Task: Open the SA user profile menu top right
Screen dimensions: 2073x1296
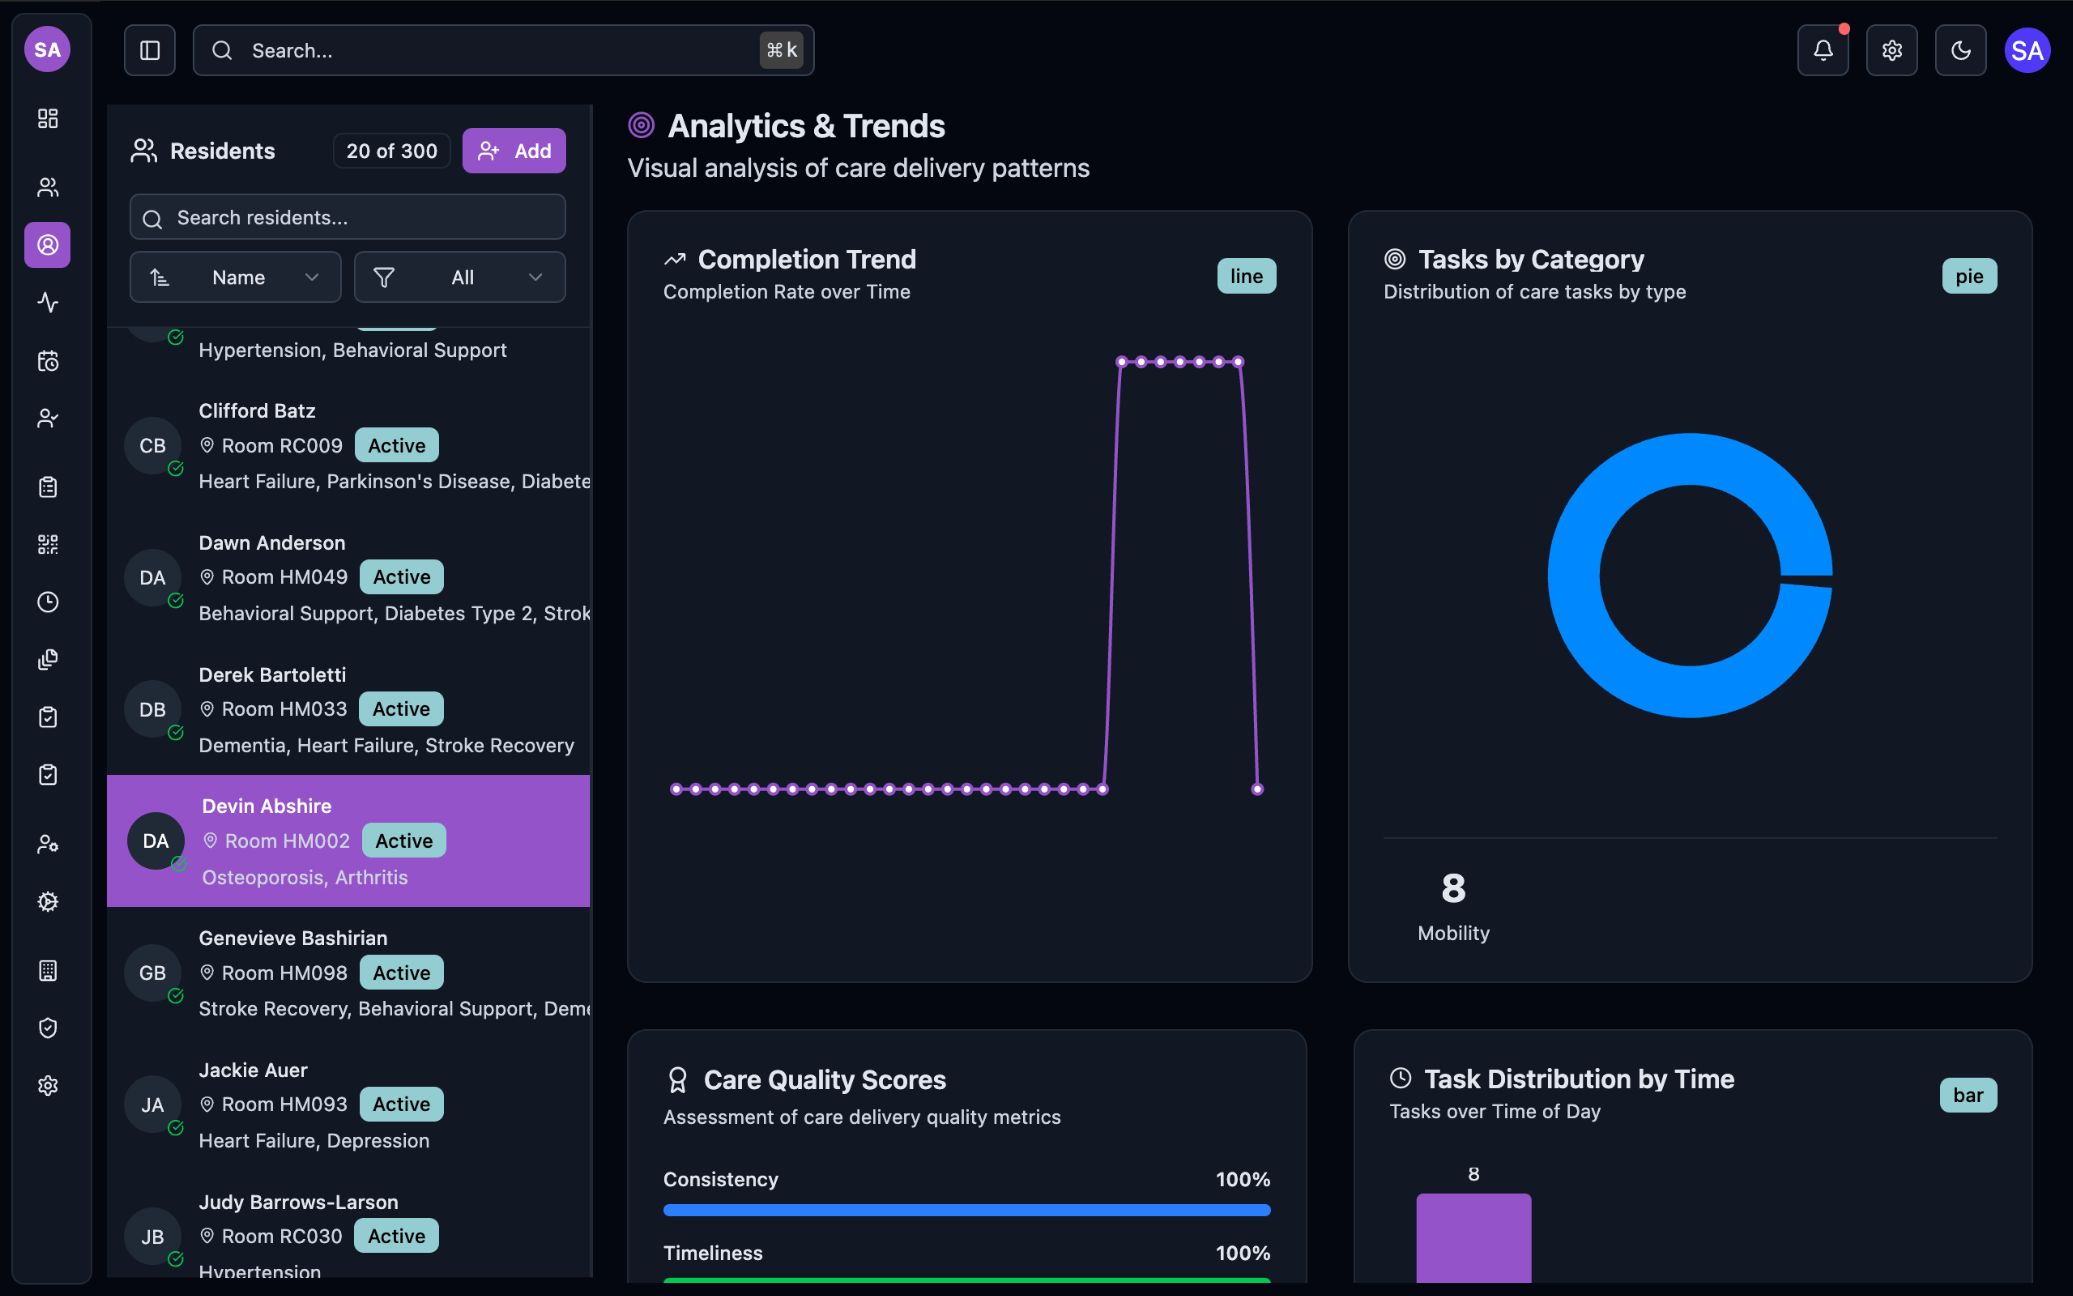Action: [2027, 50]
